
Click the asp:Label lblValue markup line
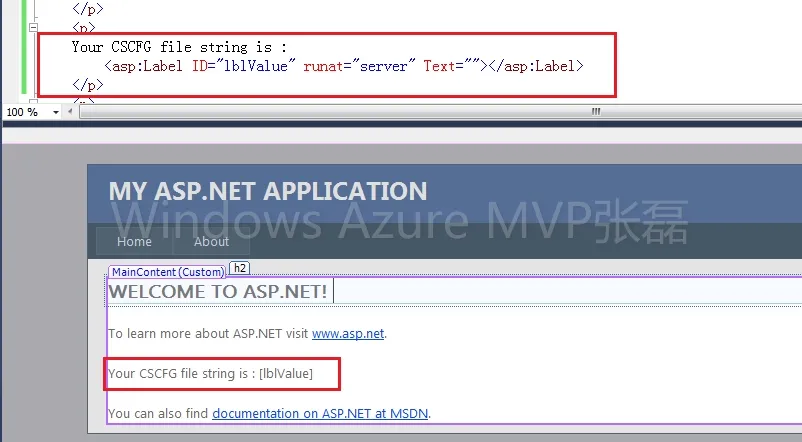coord(344,66)
